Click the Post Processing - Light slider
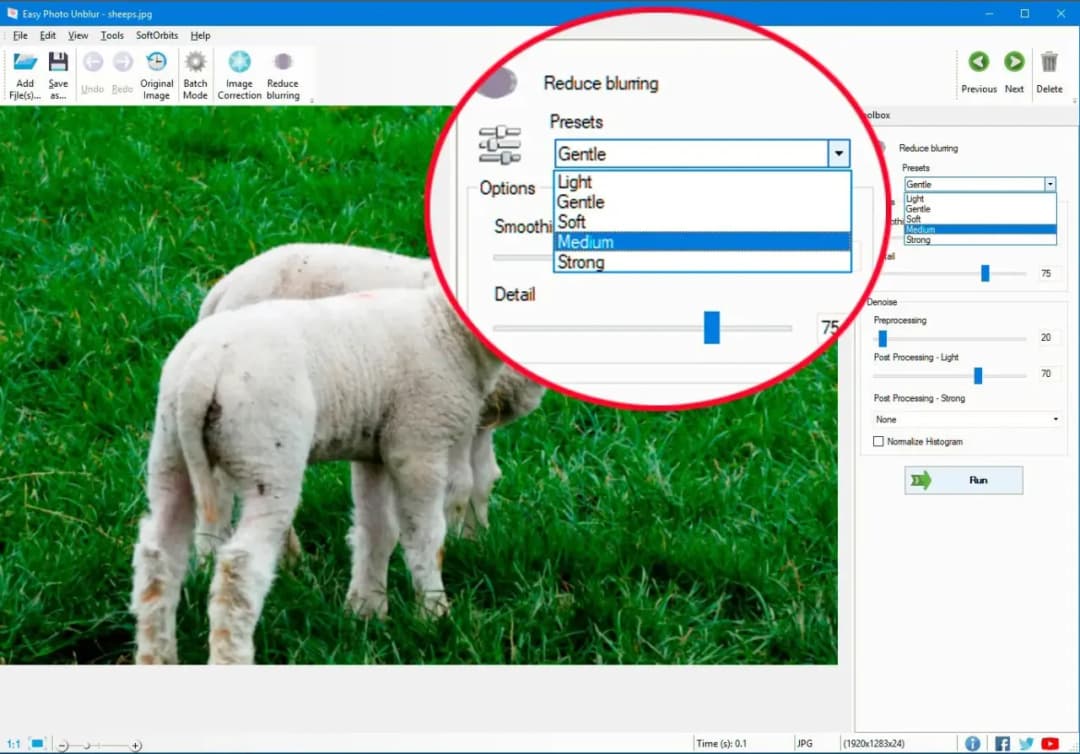This screenshot has height=754, width=1080. (978, 375)
